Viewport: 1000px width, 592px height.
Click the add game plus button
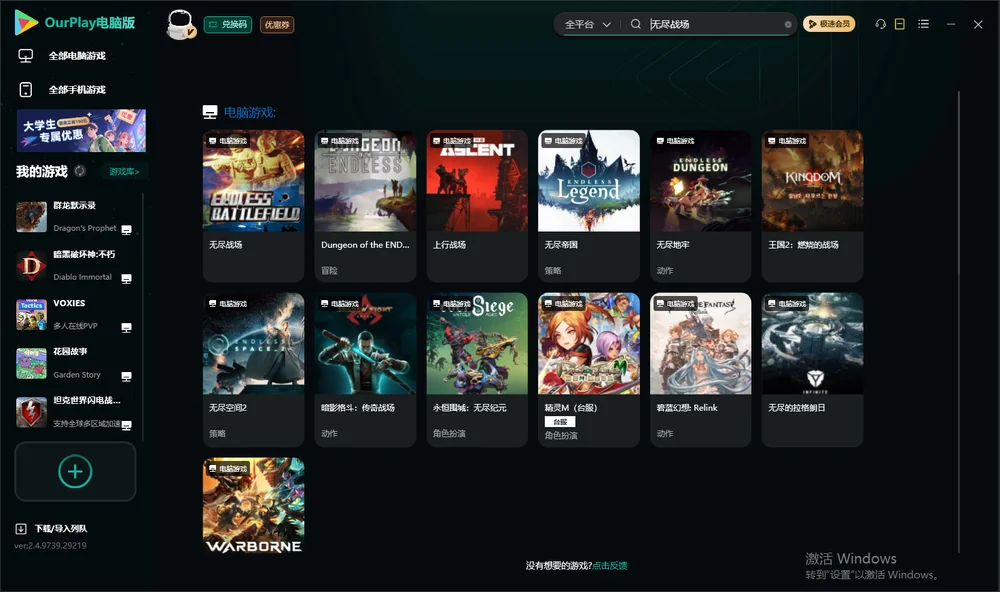click(x=75, y=471)
